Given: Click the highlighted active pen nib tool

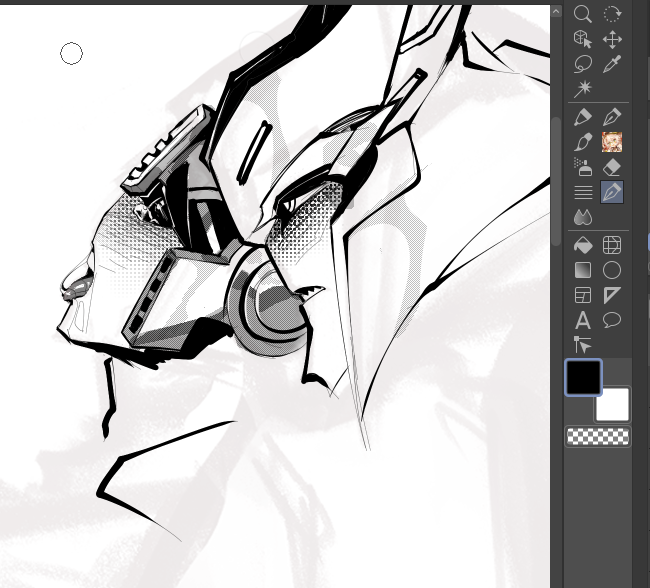Looking at the screenshot, I should click(612, 192).
